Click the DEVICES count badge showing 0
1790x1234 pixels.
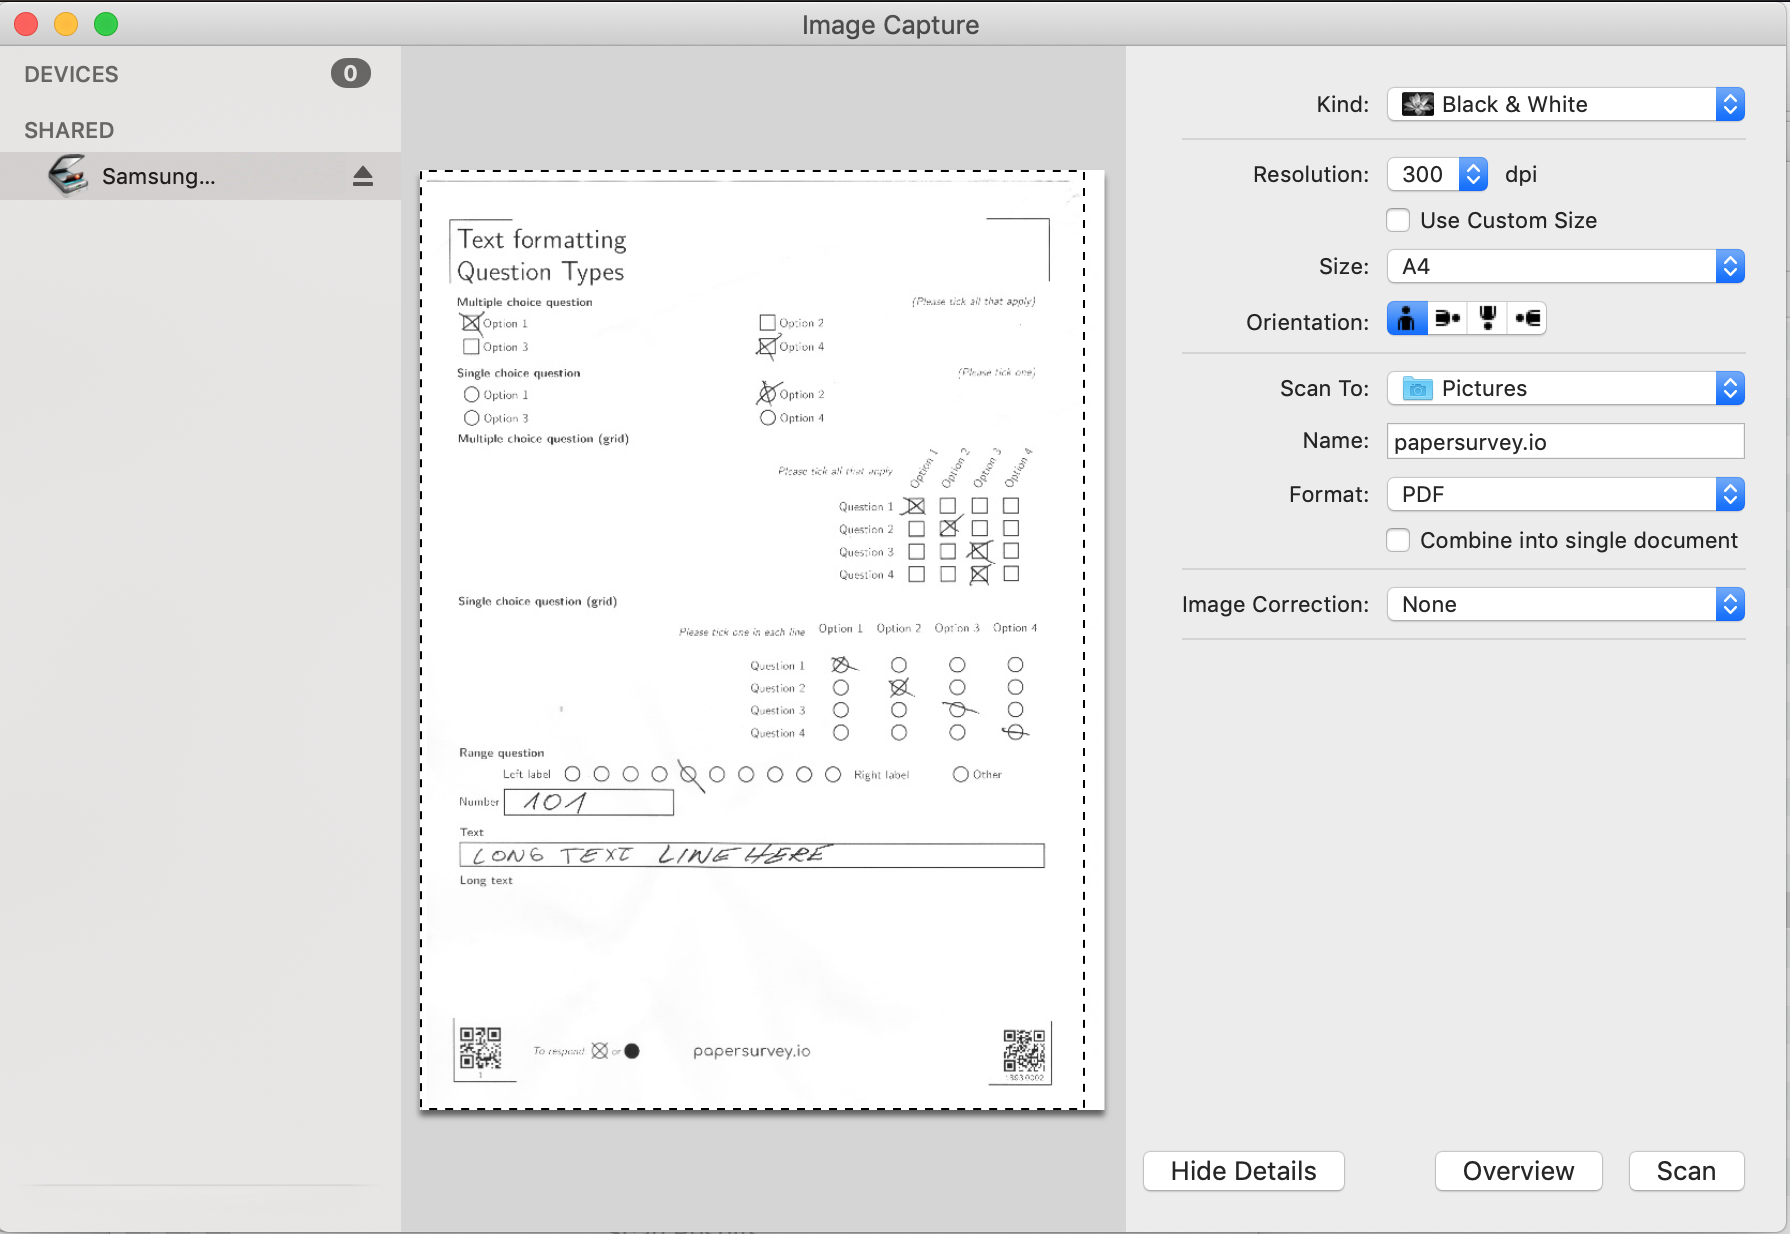coord(351,73)
